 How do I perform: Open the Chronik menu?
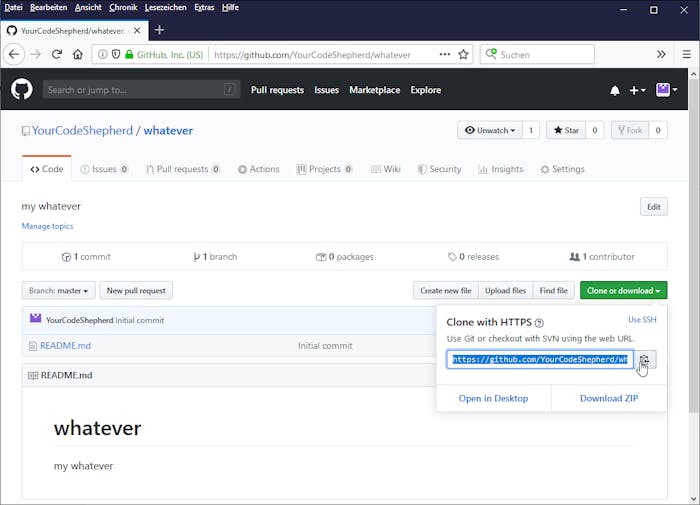point(123,8)
